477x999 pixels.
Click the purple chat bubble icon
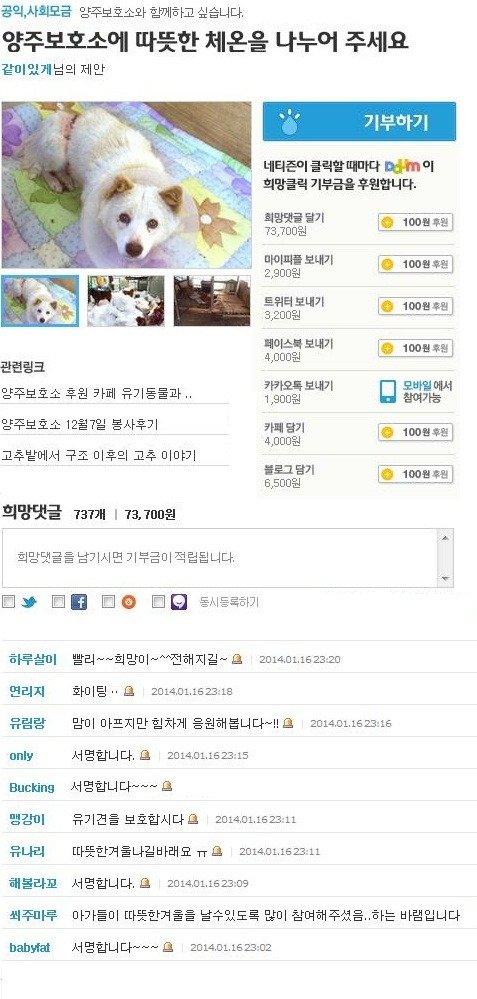pos(179,602)
